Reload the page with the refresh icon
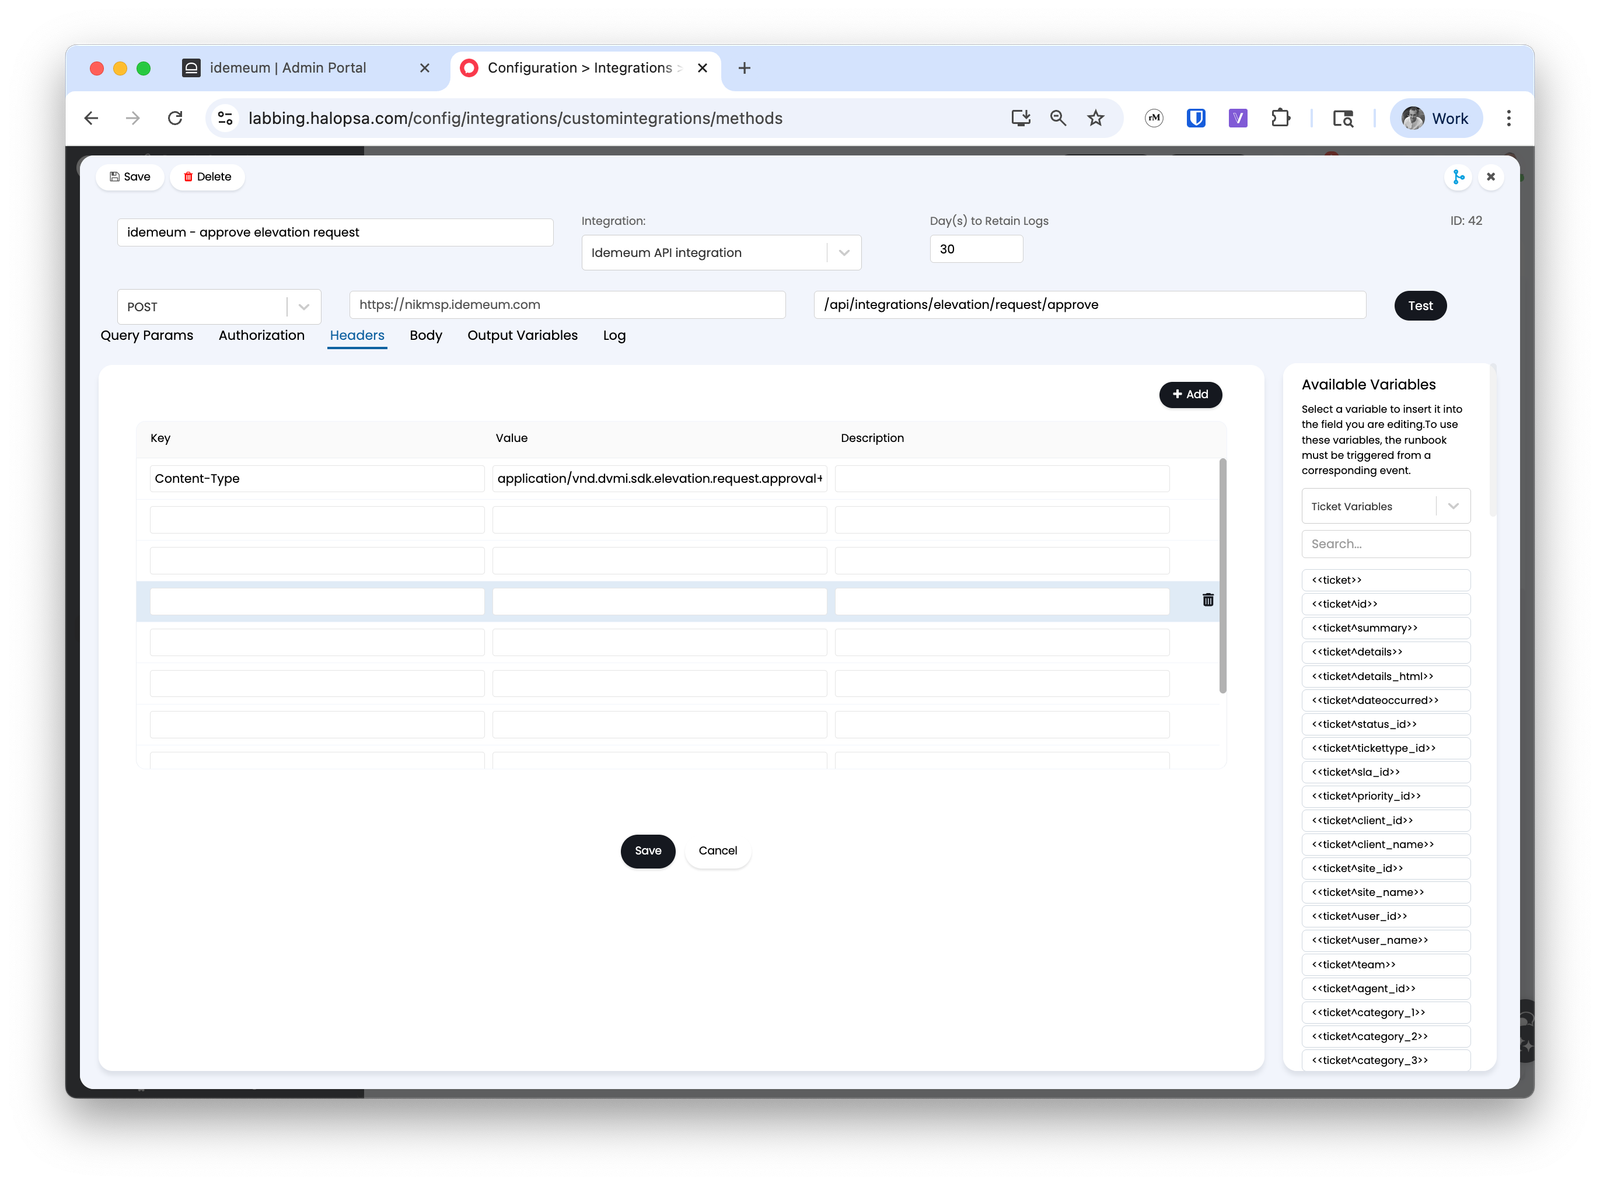 click(x=175, y=118)
